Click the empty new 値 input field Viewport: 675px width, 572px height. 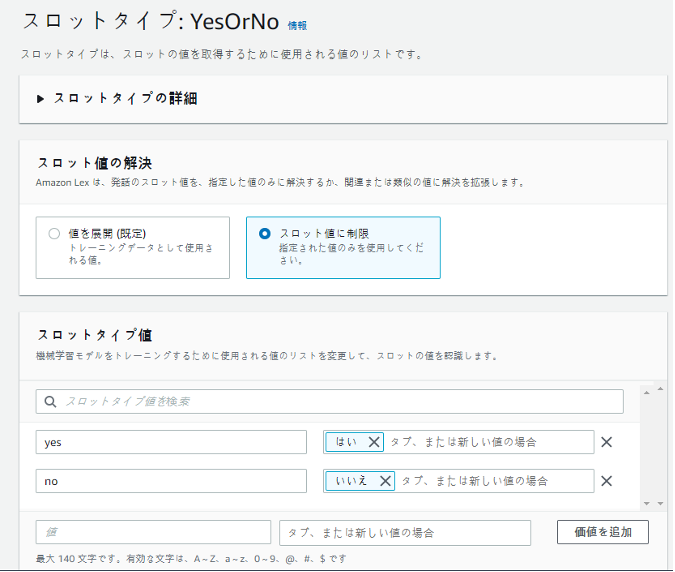click(x=153, y=532)
